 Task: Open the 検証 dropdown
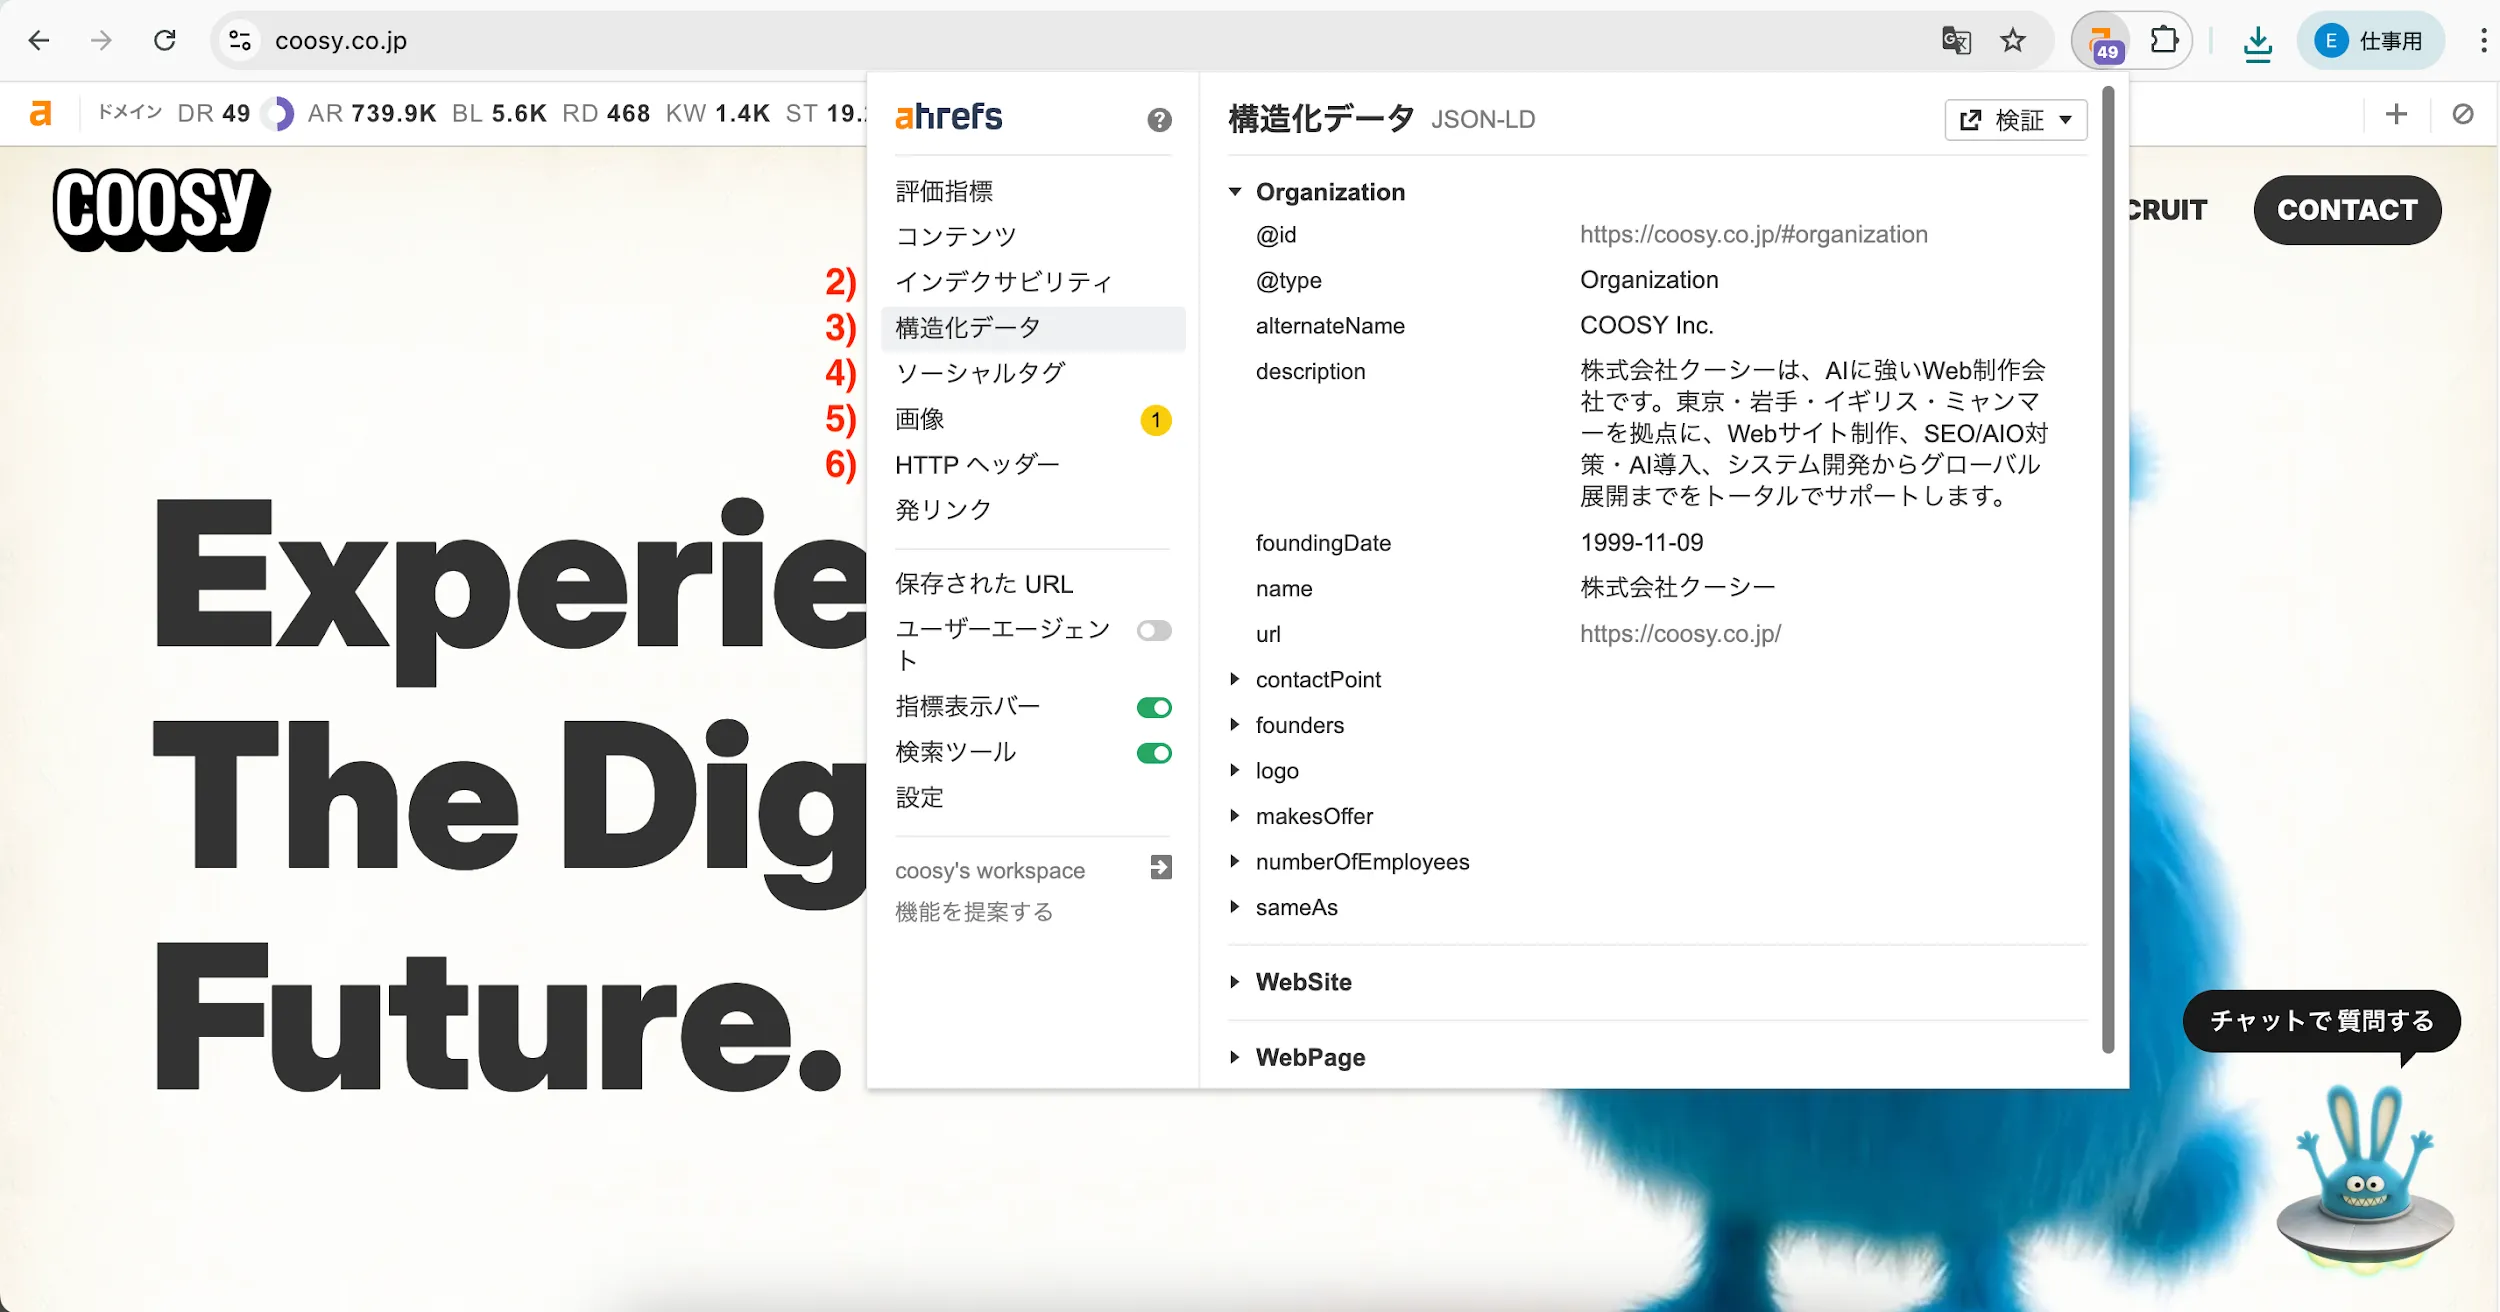click(2015, 121)
